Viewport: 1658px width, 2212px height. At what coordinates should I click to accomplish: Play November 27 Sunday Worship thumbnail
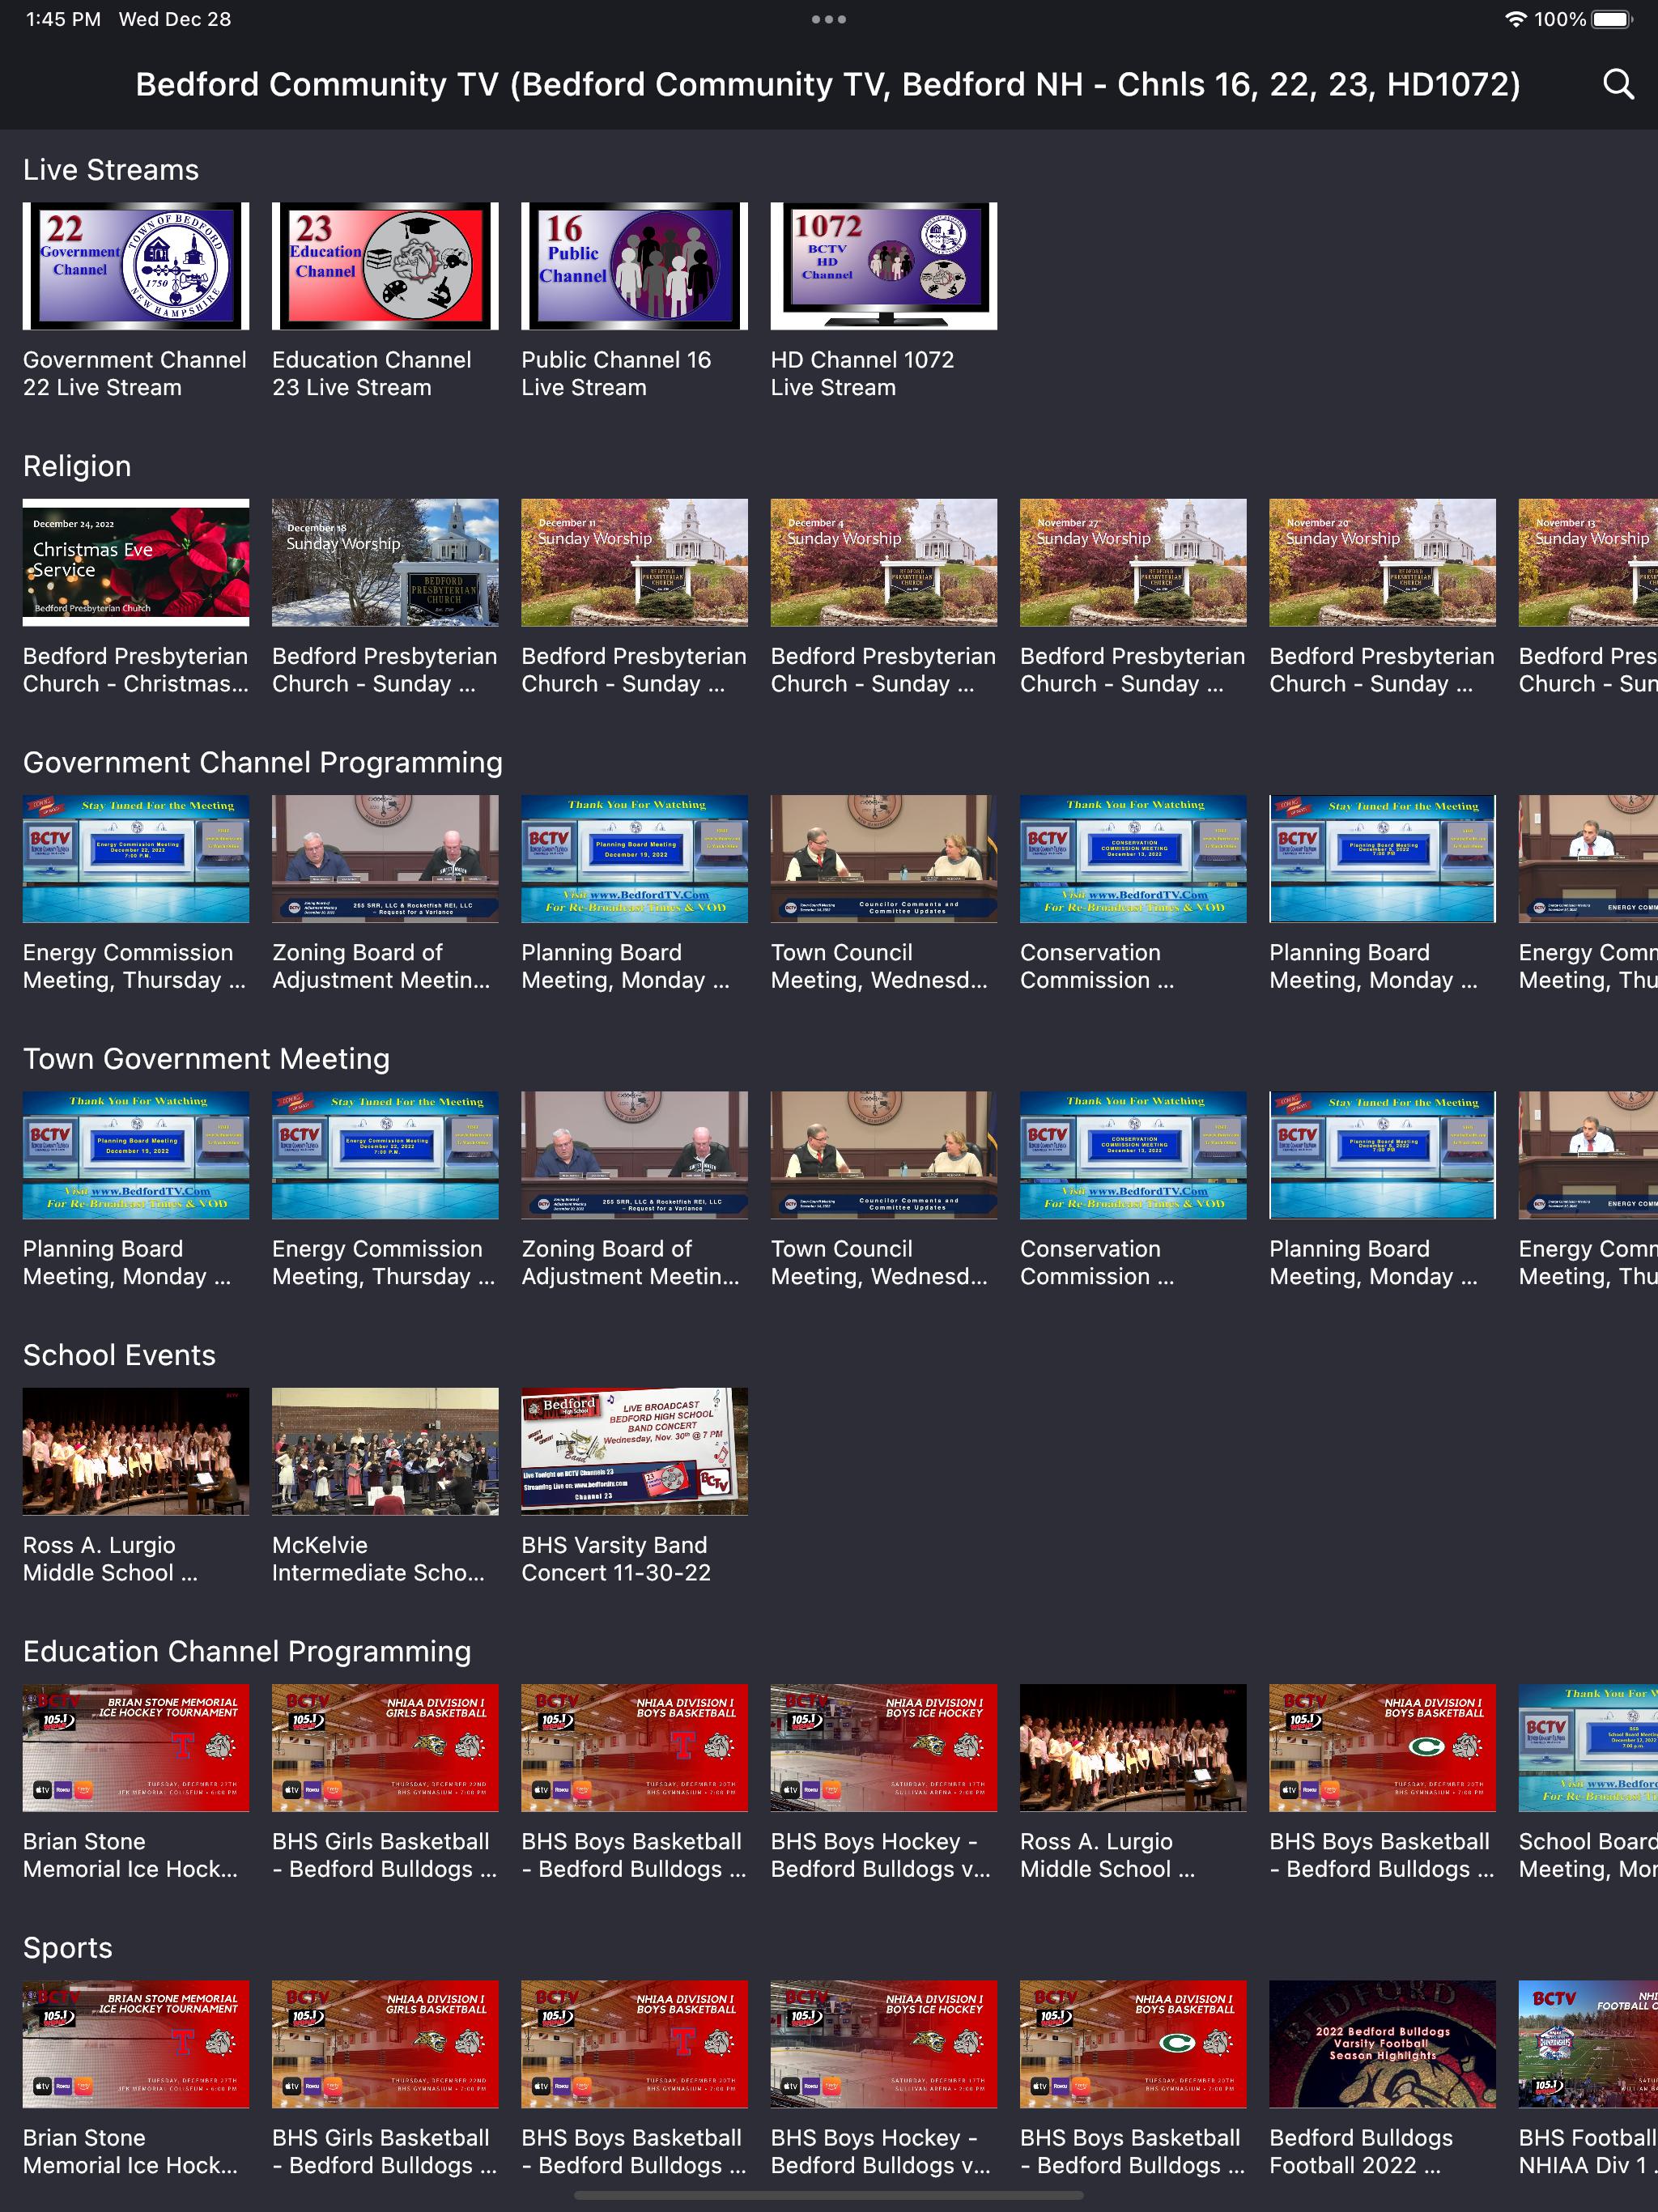tap(1133, 562)
